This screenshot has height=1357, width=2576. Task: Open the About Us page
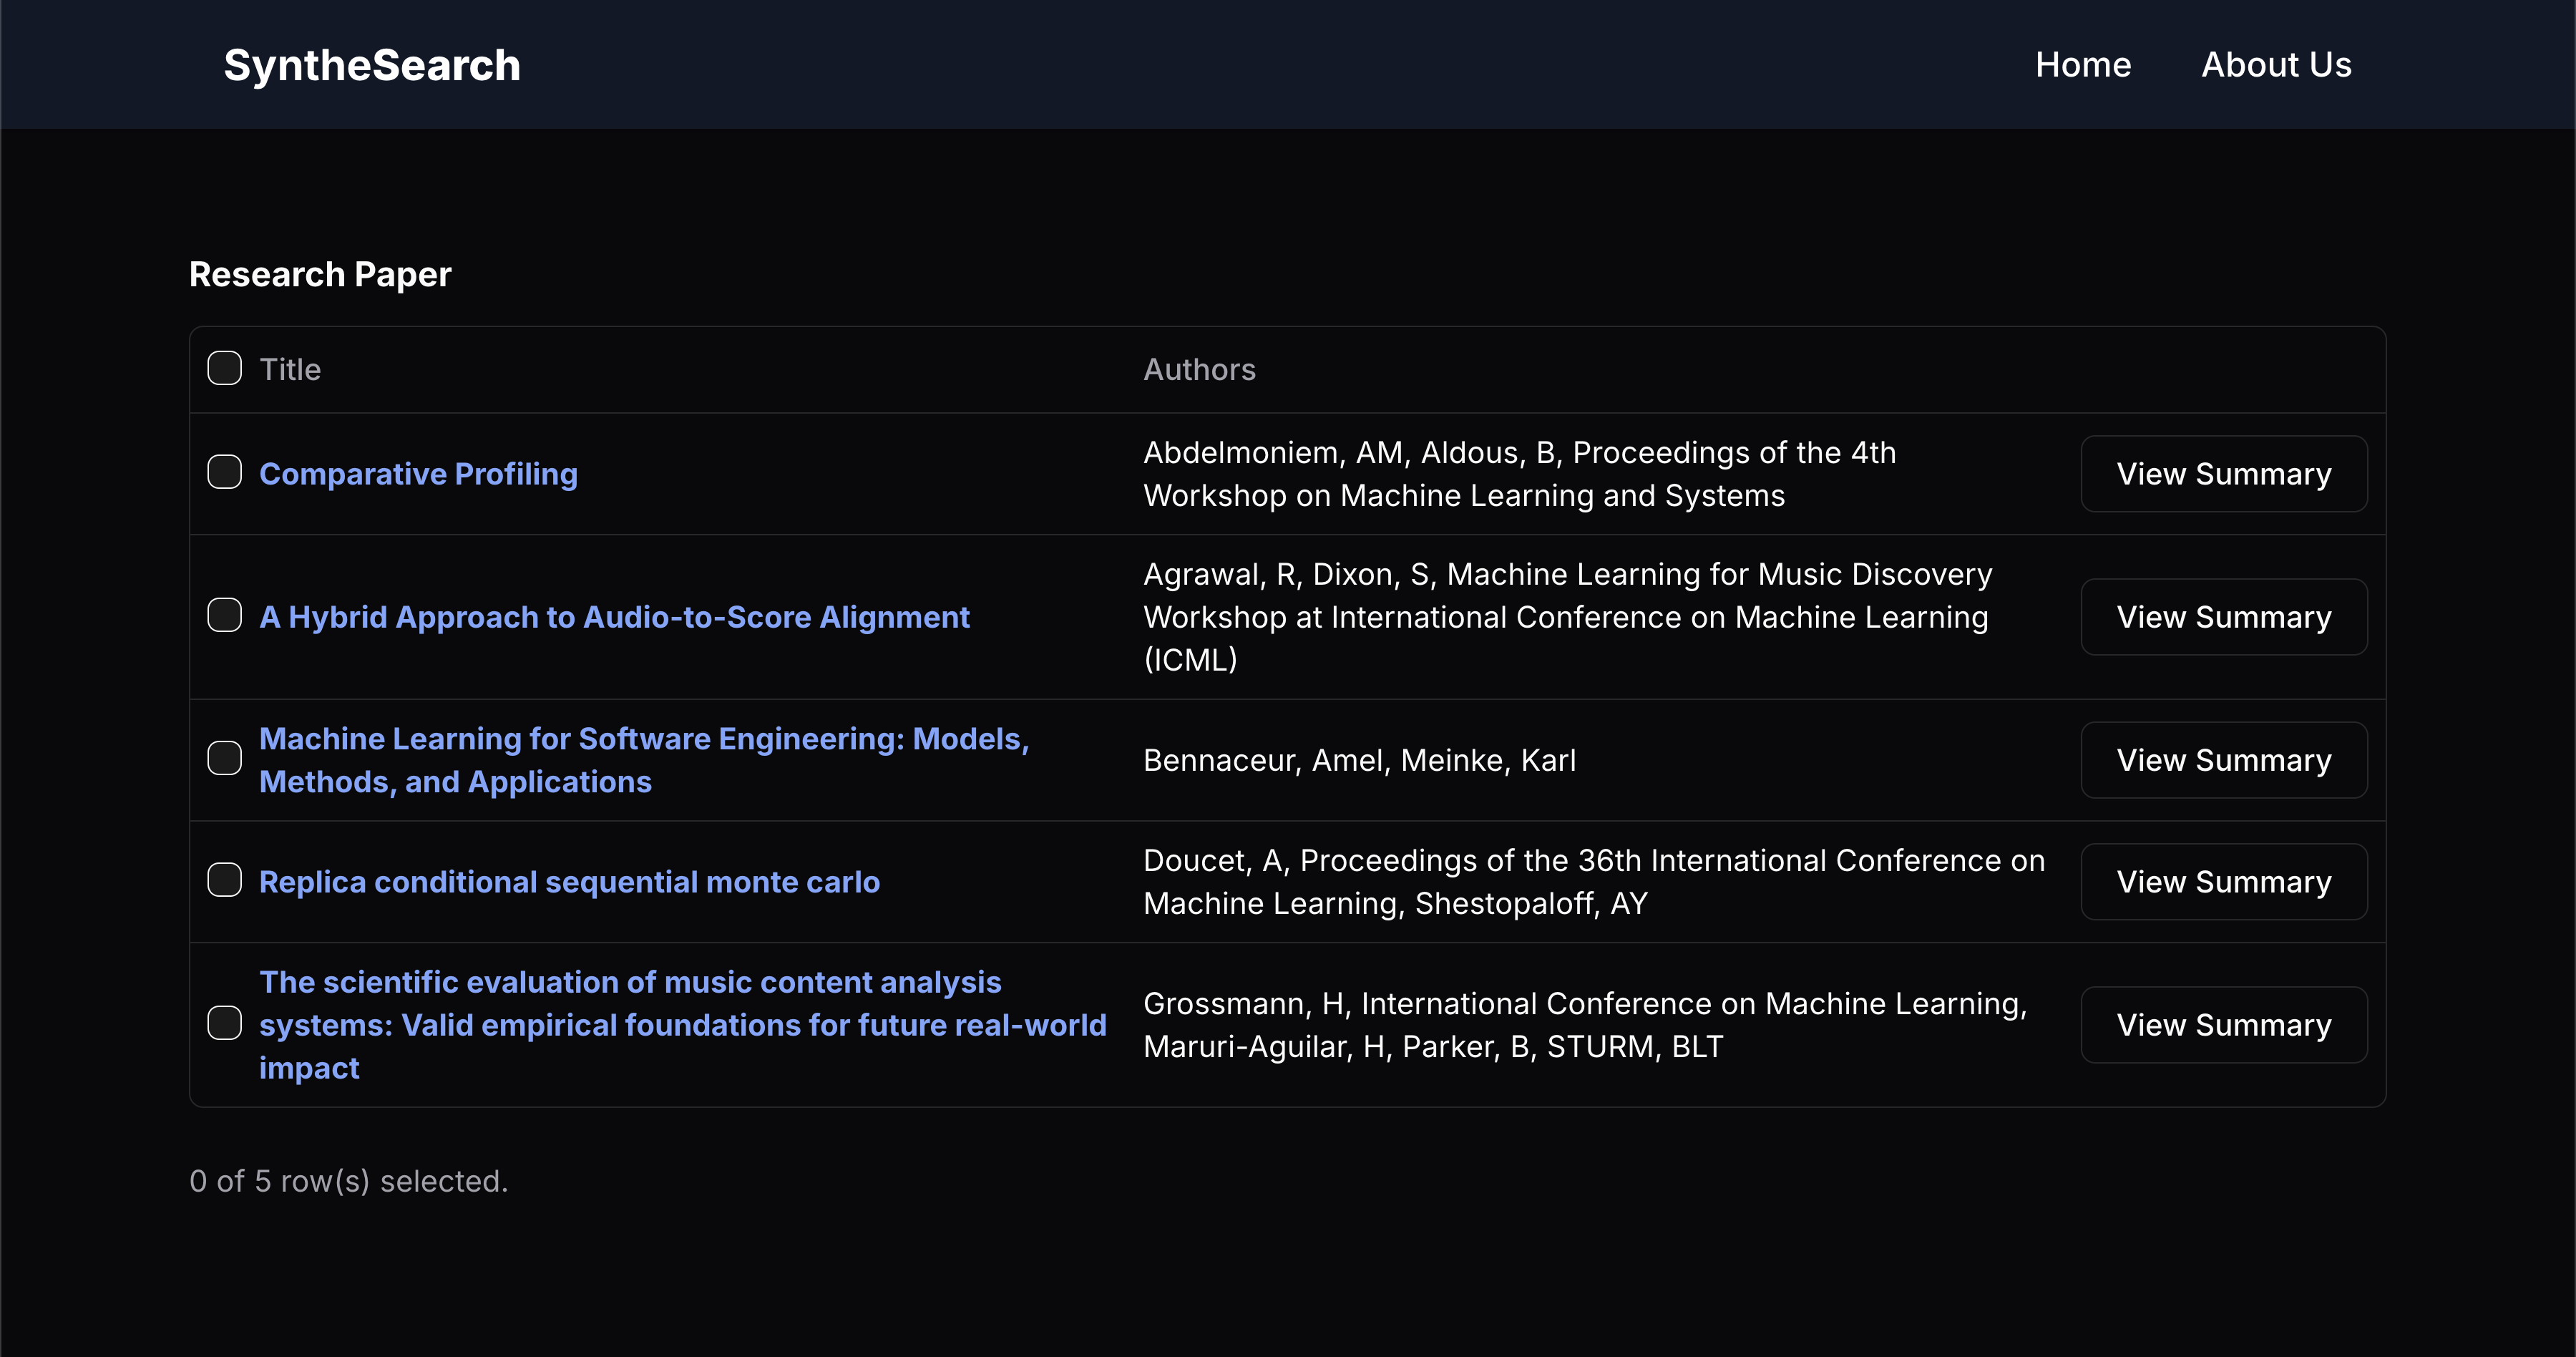pyautogui.click(x=2275, y=65)
